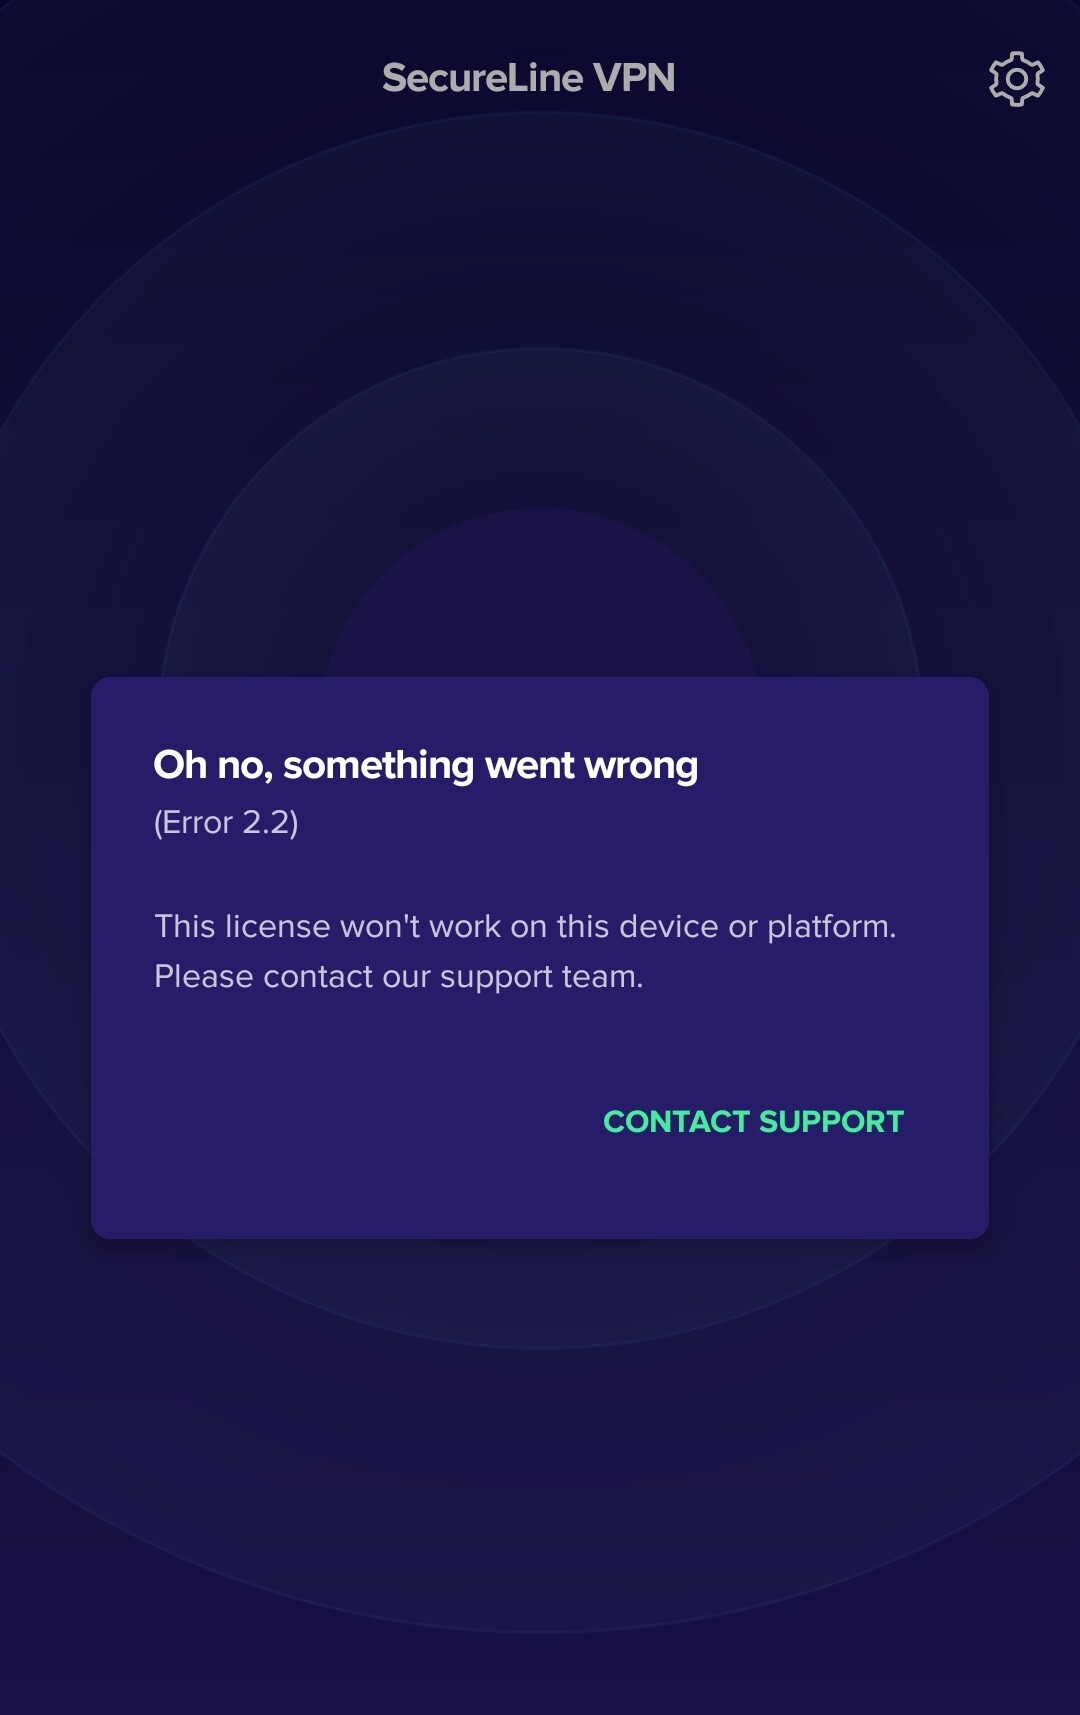
Task: Click the innermost dark circle behind the dialog
Action: 540,590
